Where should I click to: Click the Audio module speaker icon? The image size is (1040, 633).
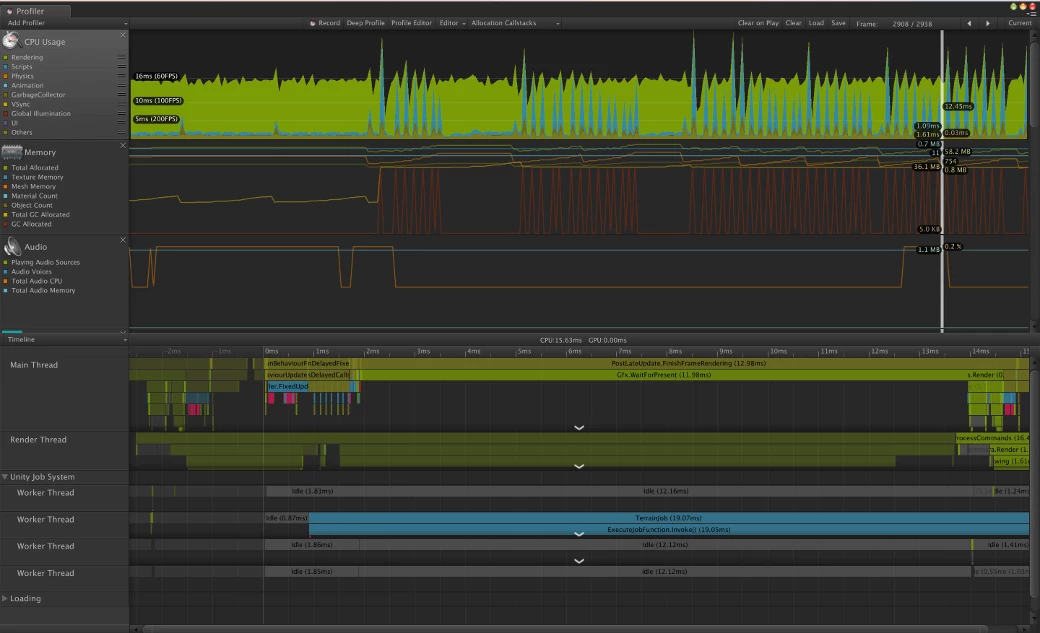[12, 246]
